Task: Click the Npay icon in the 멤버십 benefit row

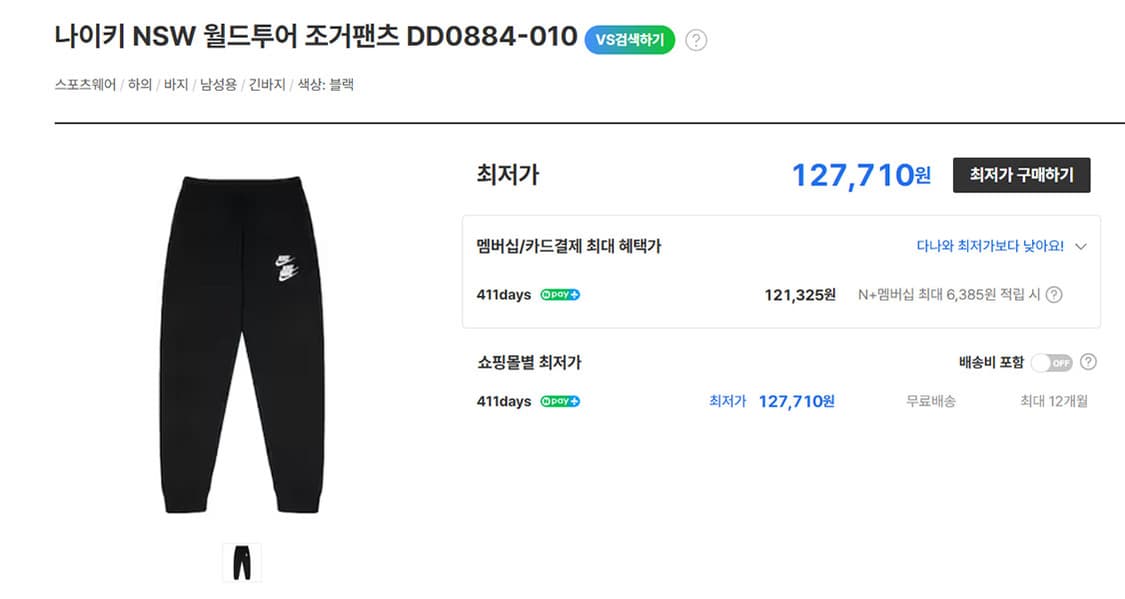Action: click(x=559, y=294)
